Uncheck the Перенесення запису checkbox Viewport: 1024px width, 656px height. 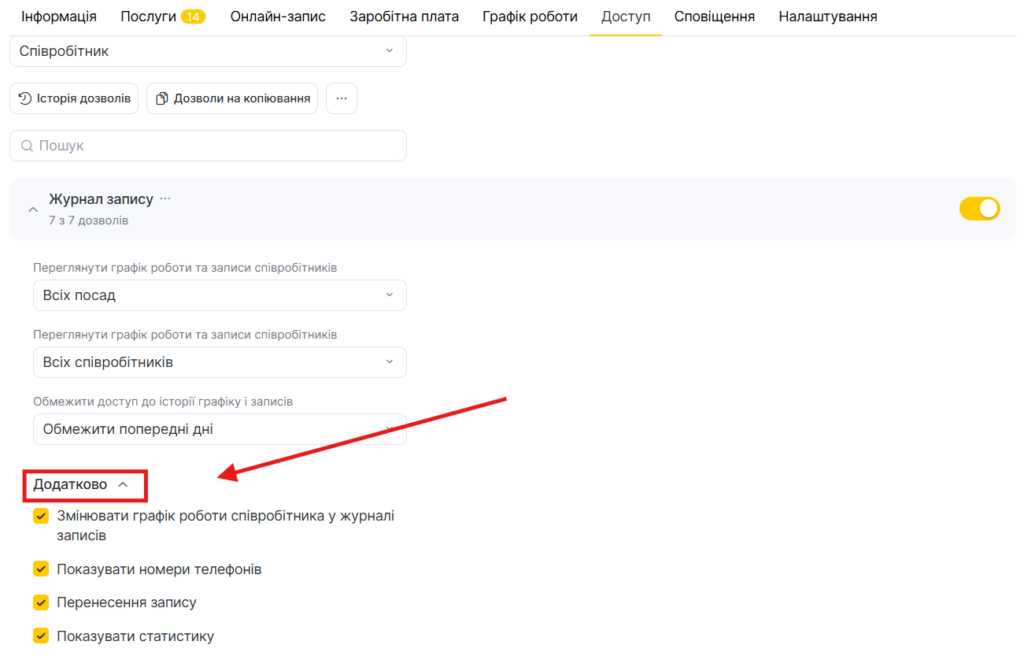coord(41,602)
